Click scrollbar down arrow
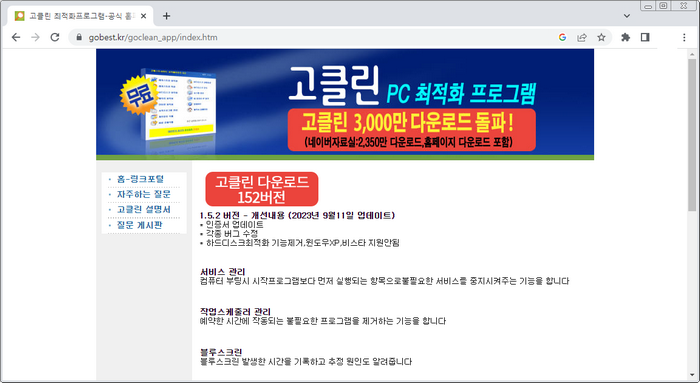The width and height of the screenshot is (700, 383). point(692,375)
